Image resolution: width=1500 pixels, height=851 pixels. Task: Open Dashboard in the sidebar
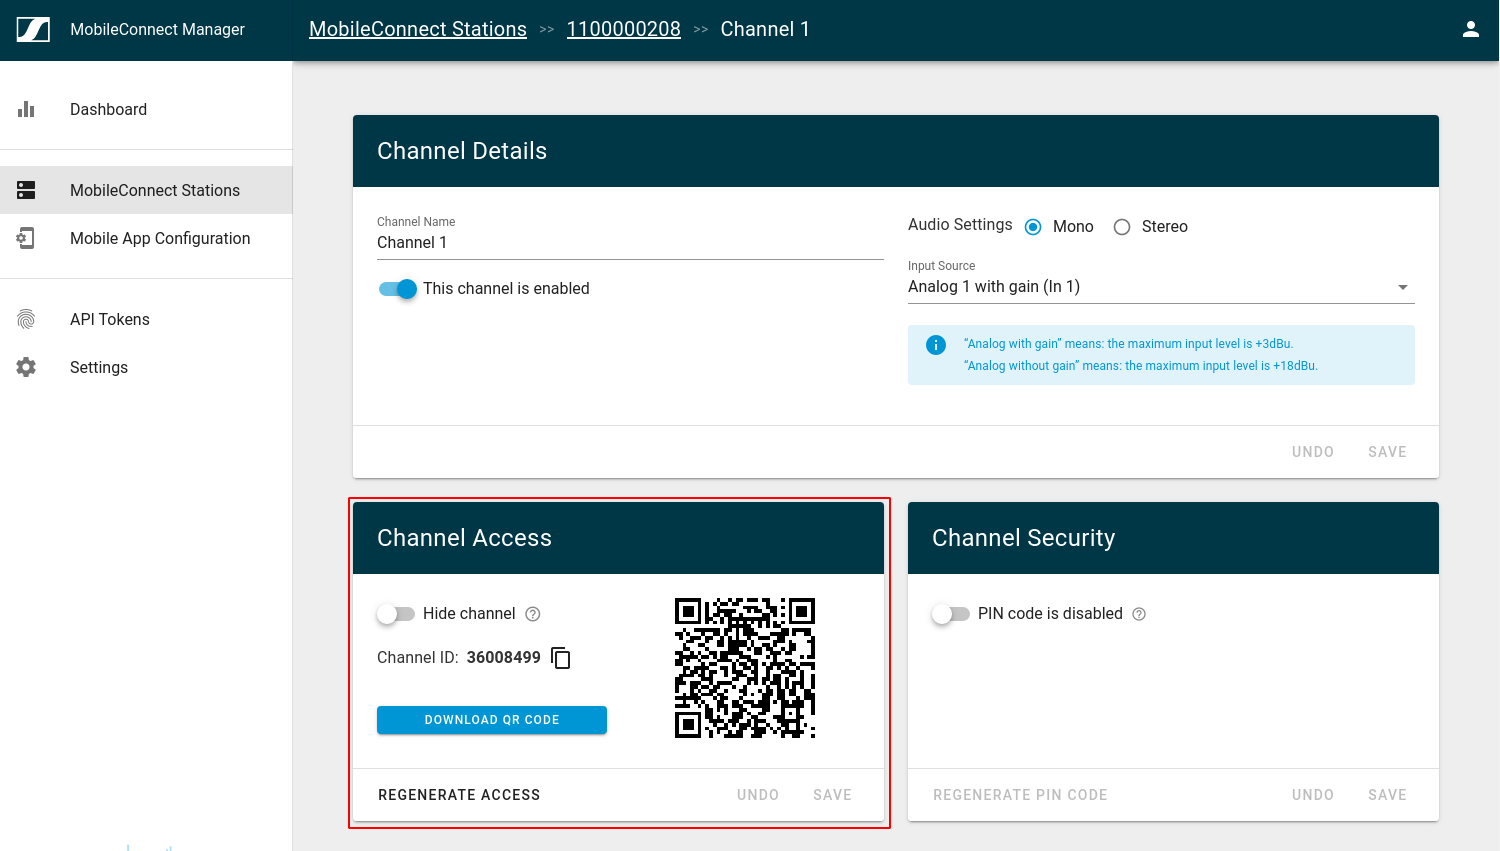click(x=146, y=110)
